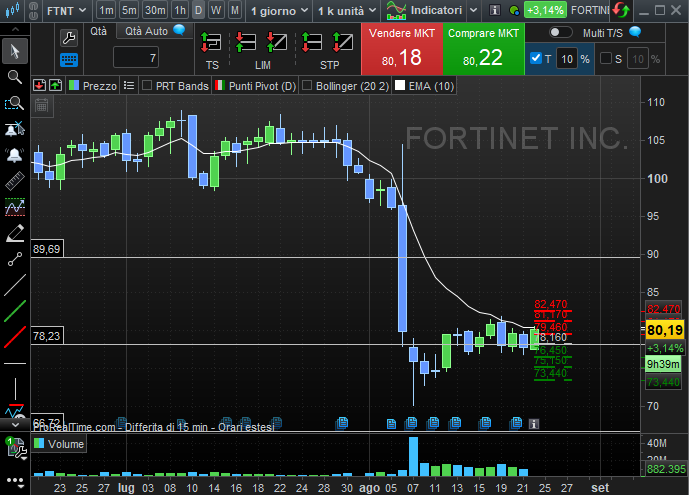This screenshot has height=495, width=689.
Task: Open the list icon next to Prezzo
Action: coord(129,86)
